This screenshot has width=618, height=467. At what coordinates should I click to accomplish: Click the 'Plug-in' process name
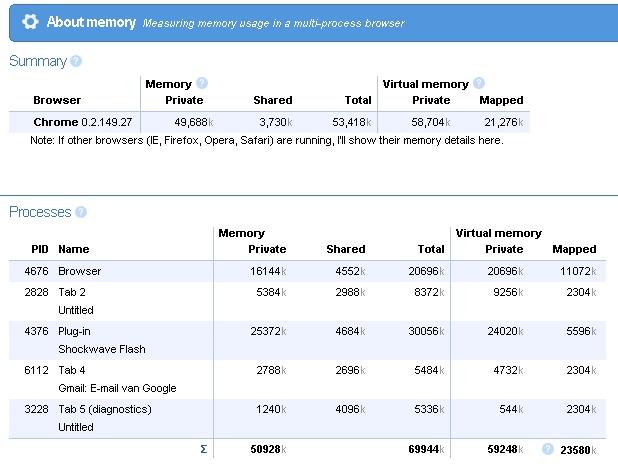coord(74,331)
